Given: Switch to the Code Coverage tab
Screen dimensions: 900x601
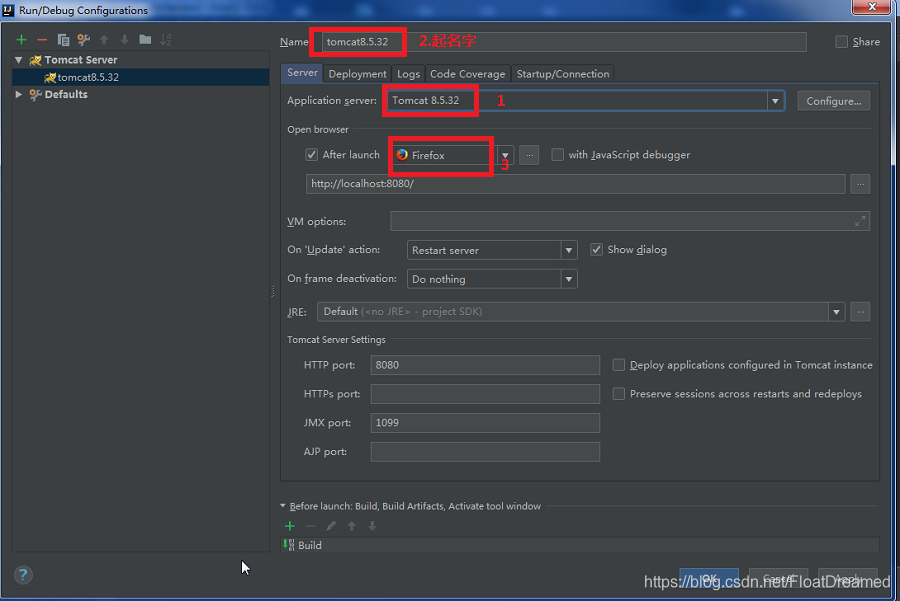Looking at the screenshot, I should click(467, 74).
